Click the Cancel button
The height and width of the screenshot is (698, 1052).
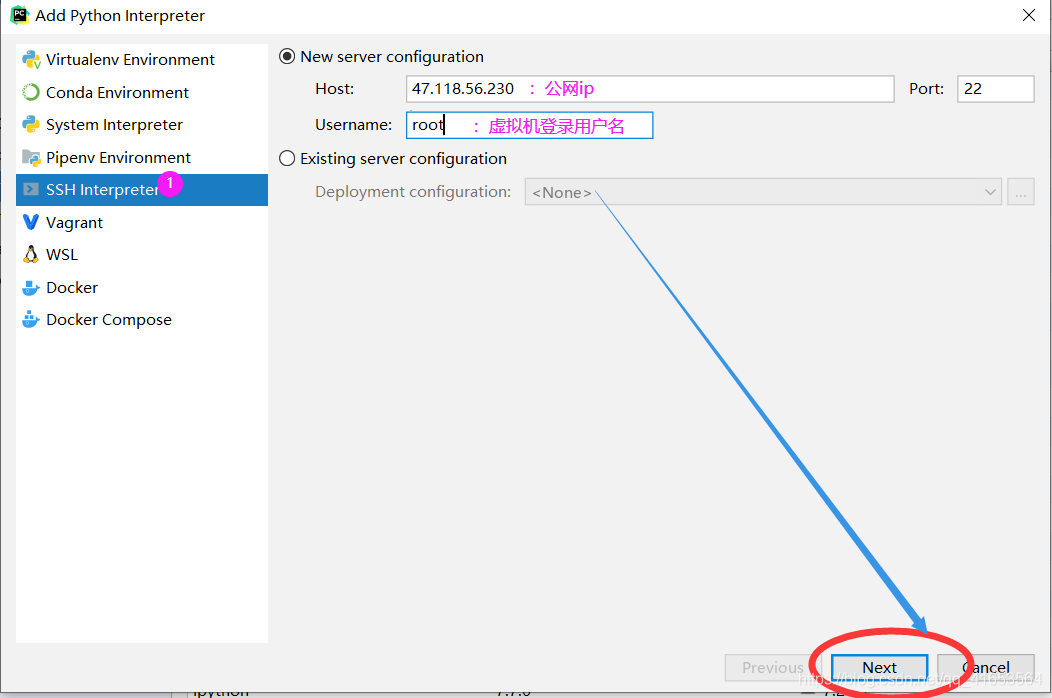[x=986, y=668]
